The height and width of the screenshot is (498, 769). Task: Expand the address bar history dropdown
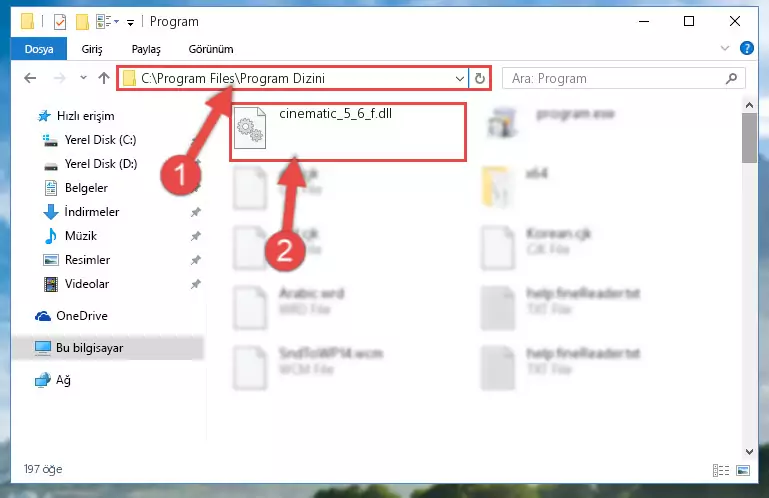point(460,79)
